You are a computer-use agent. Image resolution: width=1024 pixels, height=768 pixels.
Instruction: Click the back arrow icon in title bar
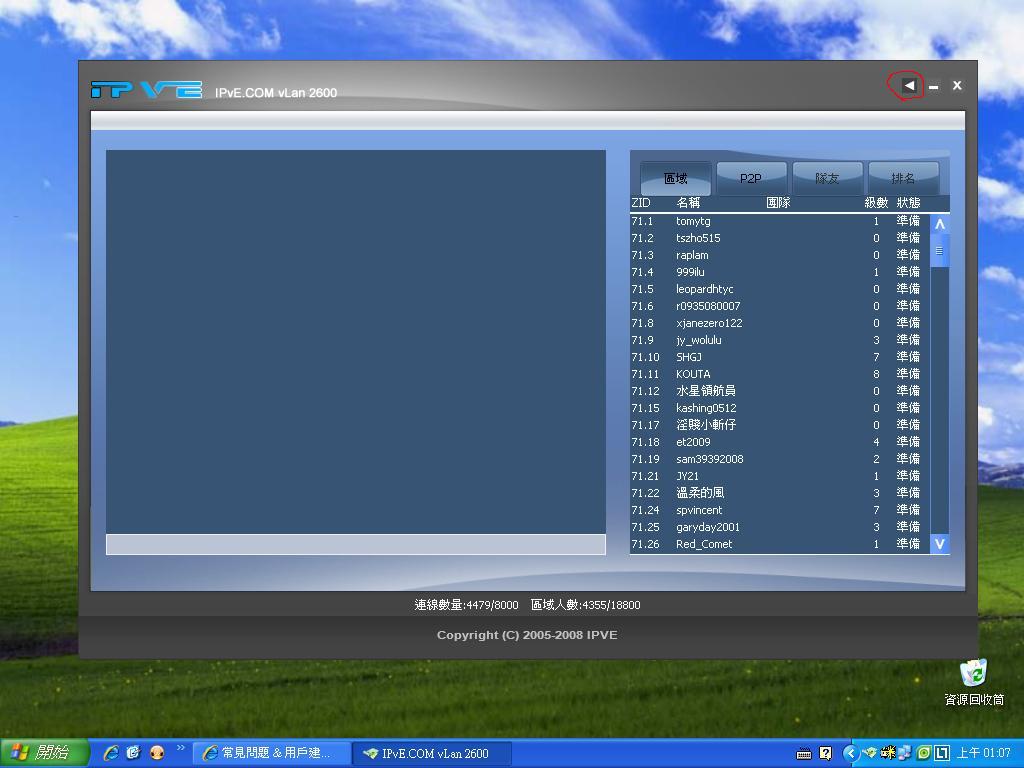coord(909,86)
